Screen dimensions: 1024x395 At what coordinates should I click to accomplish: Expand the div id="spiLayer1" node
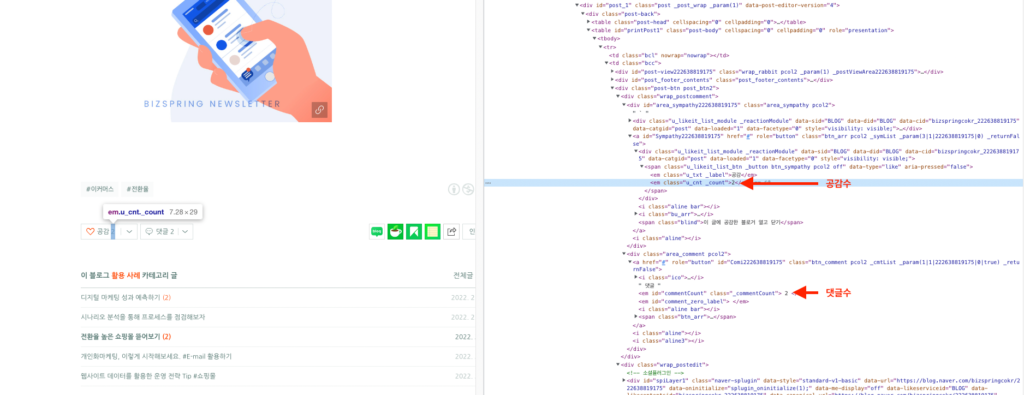(624, 380)
